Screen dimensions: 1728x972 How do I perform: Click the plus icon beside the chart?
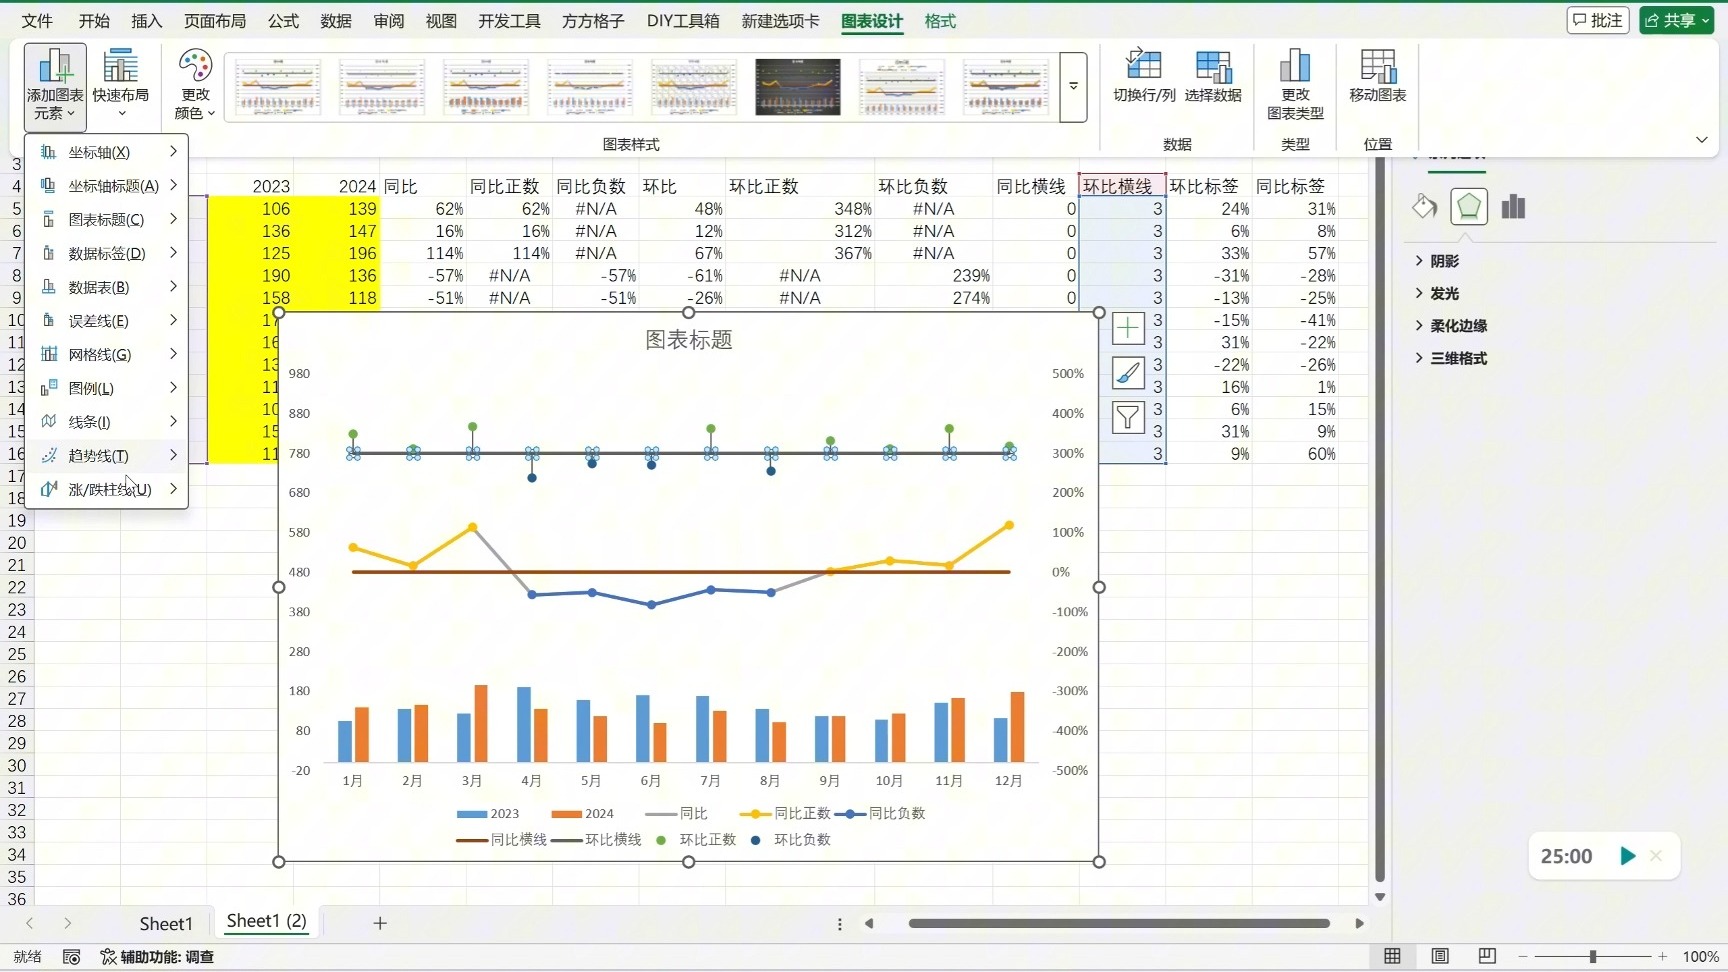pos(1128,328)
